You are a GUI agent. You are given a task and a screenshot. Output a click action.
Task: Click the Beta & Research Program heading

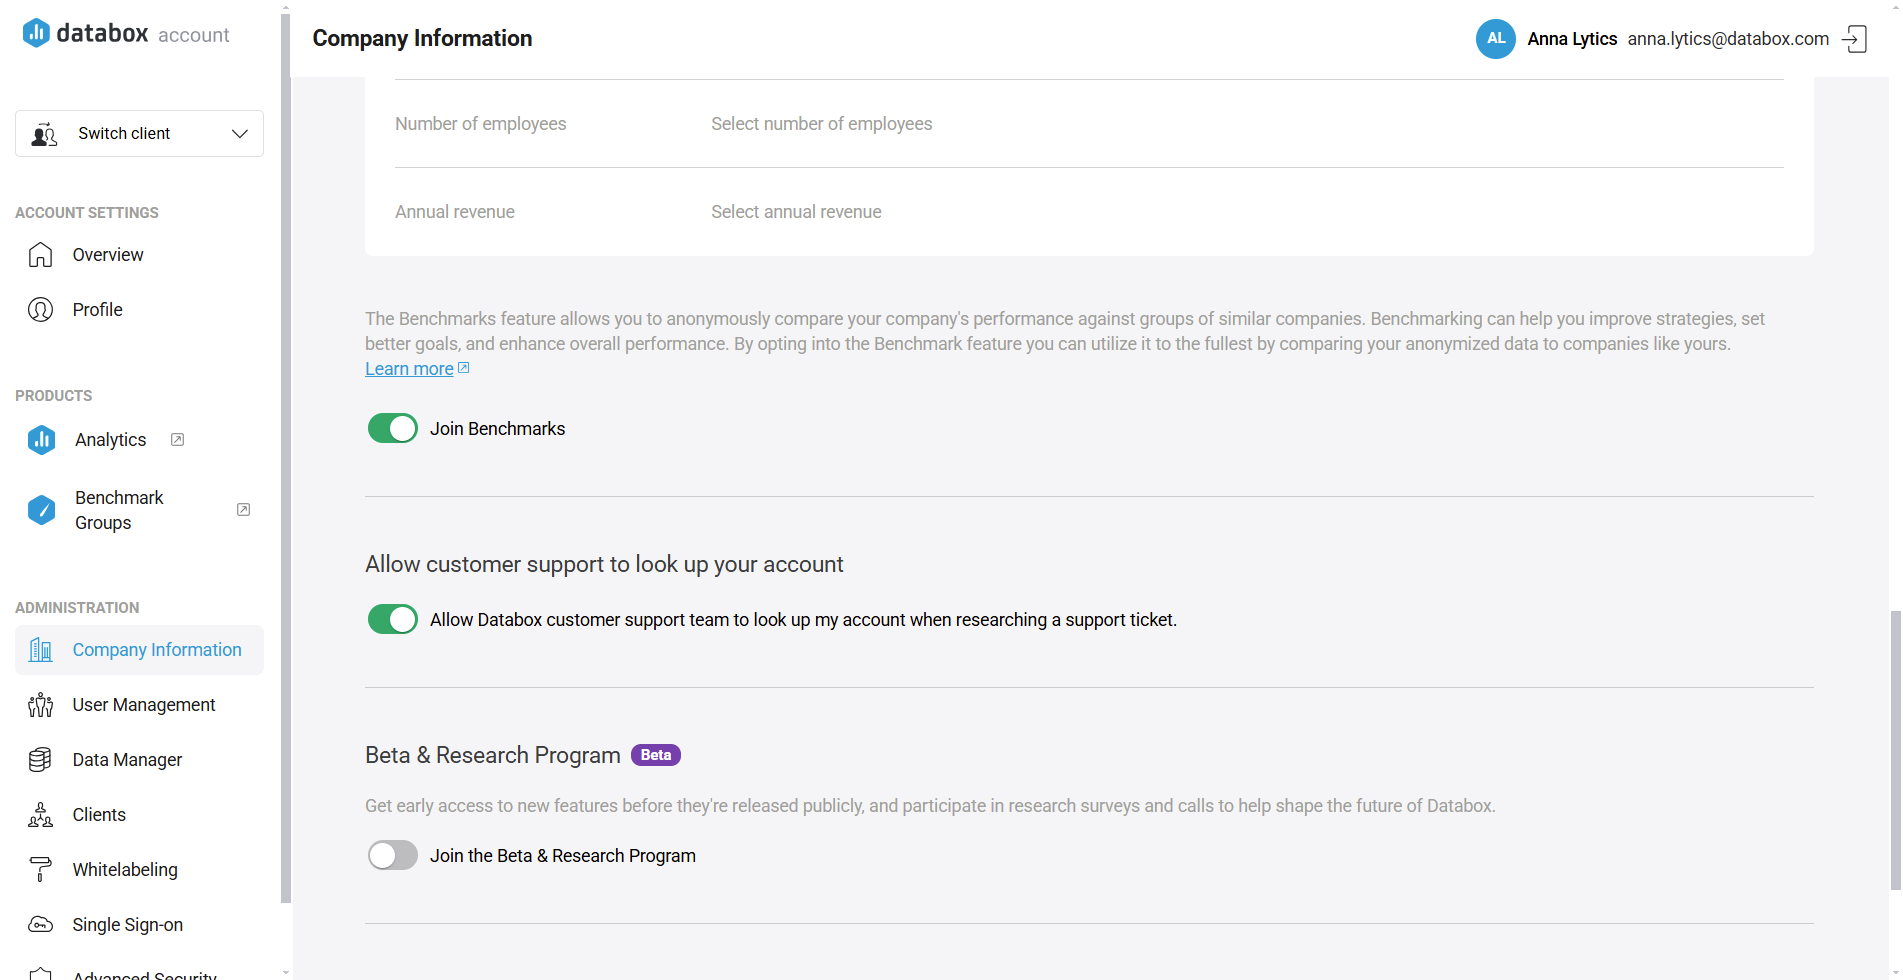493,755
